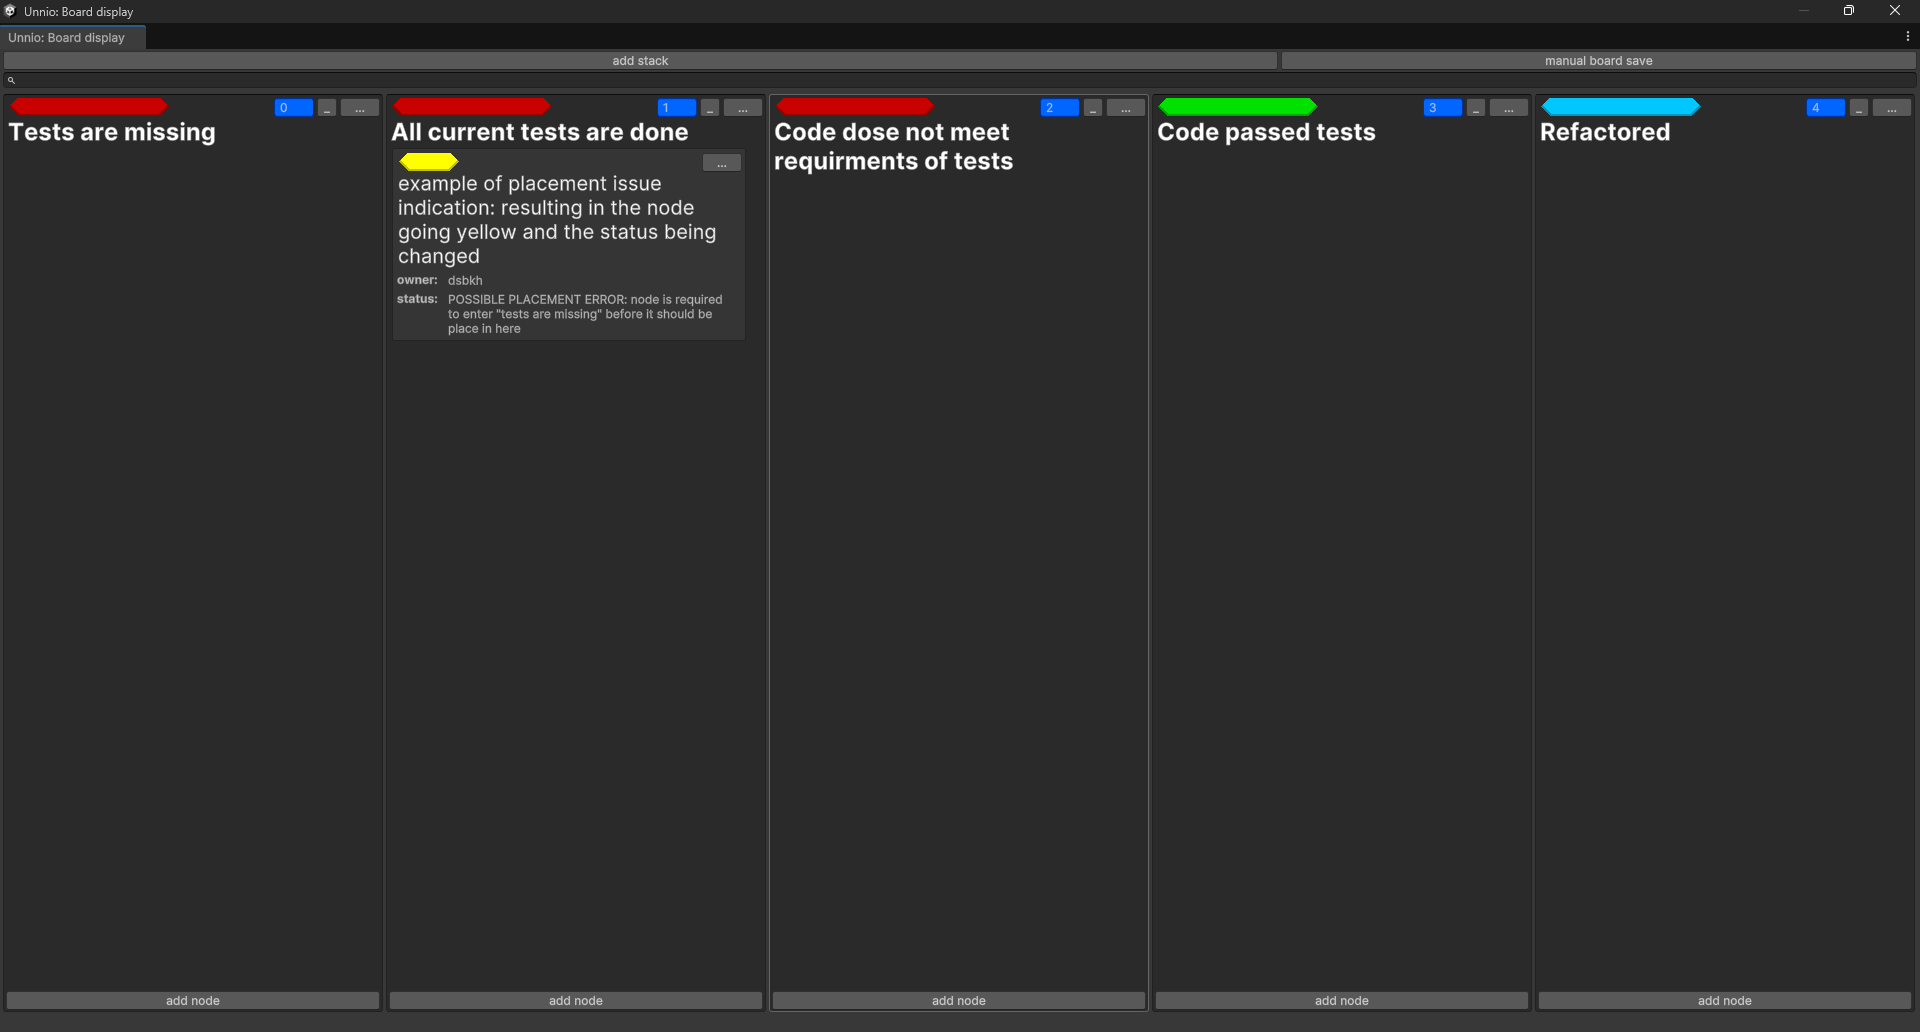Screen dimensions: 1920x1032
Task: Click the Unnio app icon in title bar
Action: pos(10,11)
